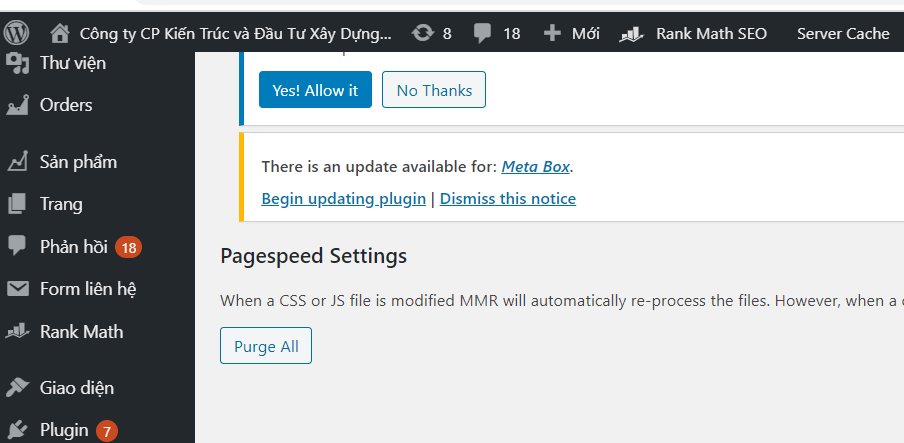The width and height of the screenshot is (904, 443).
Task: Open Server Cache menu in admin bar
Action: (843, 34)
